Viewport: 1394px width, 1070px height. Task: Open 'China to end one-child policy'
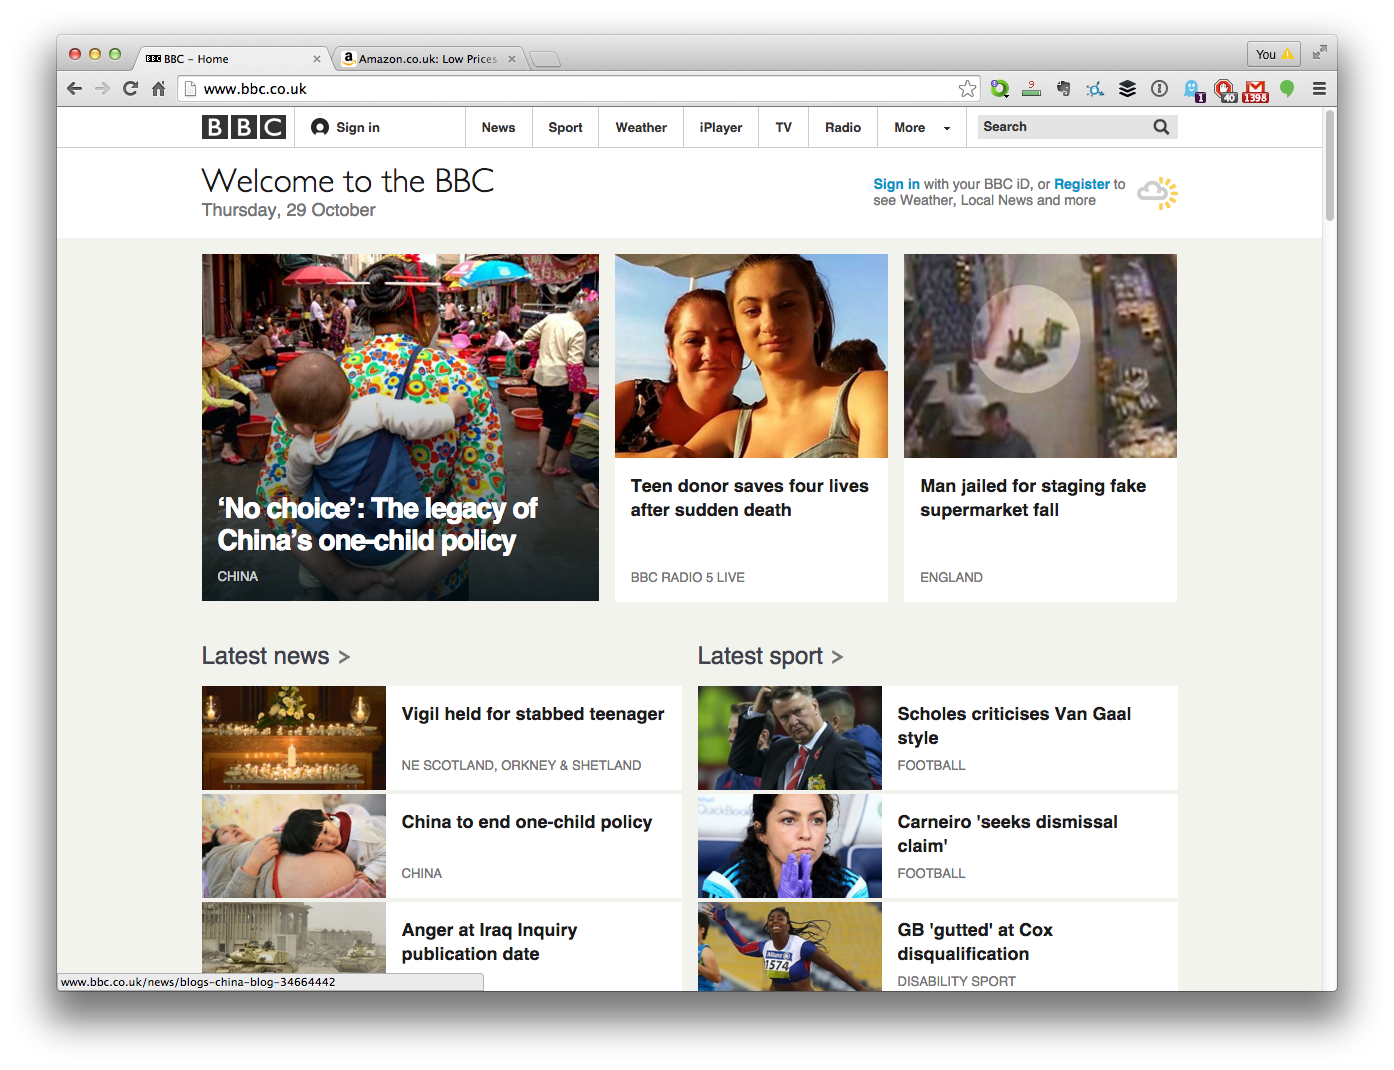pos(526,822)
